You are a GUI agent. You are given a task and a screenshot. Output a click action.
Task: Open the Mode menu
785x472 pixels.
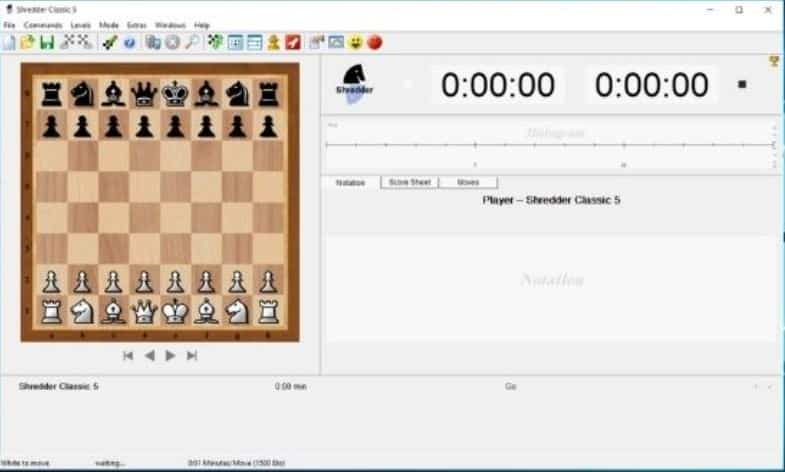pos(109,25)
